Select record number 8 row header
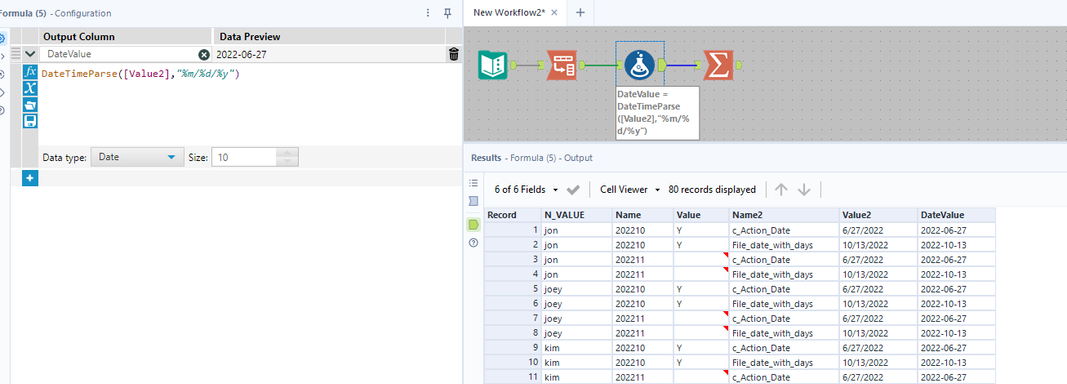Screen dimensions: 1067x384 (x=512, y=333)
